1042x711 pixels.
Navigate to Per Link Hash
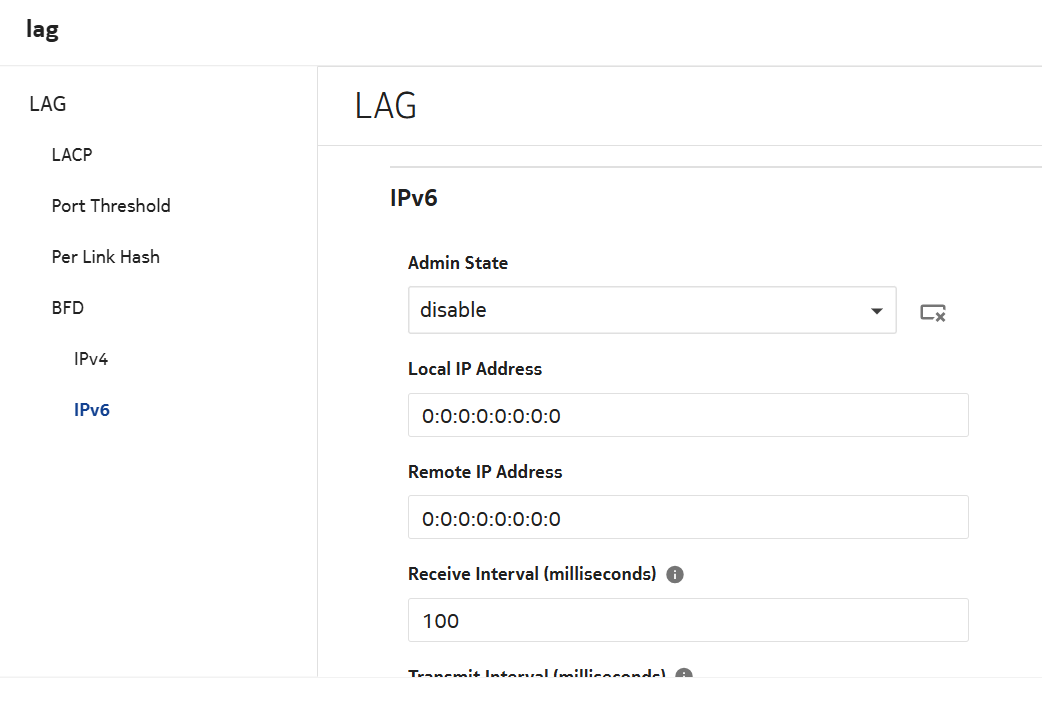click(106, 257)
